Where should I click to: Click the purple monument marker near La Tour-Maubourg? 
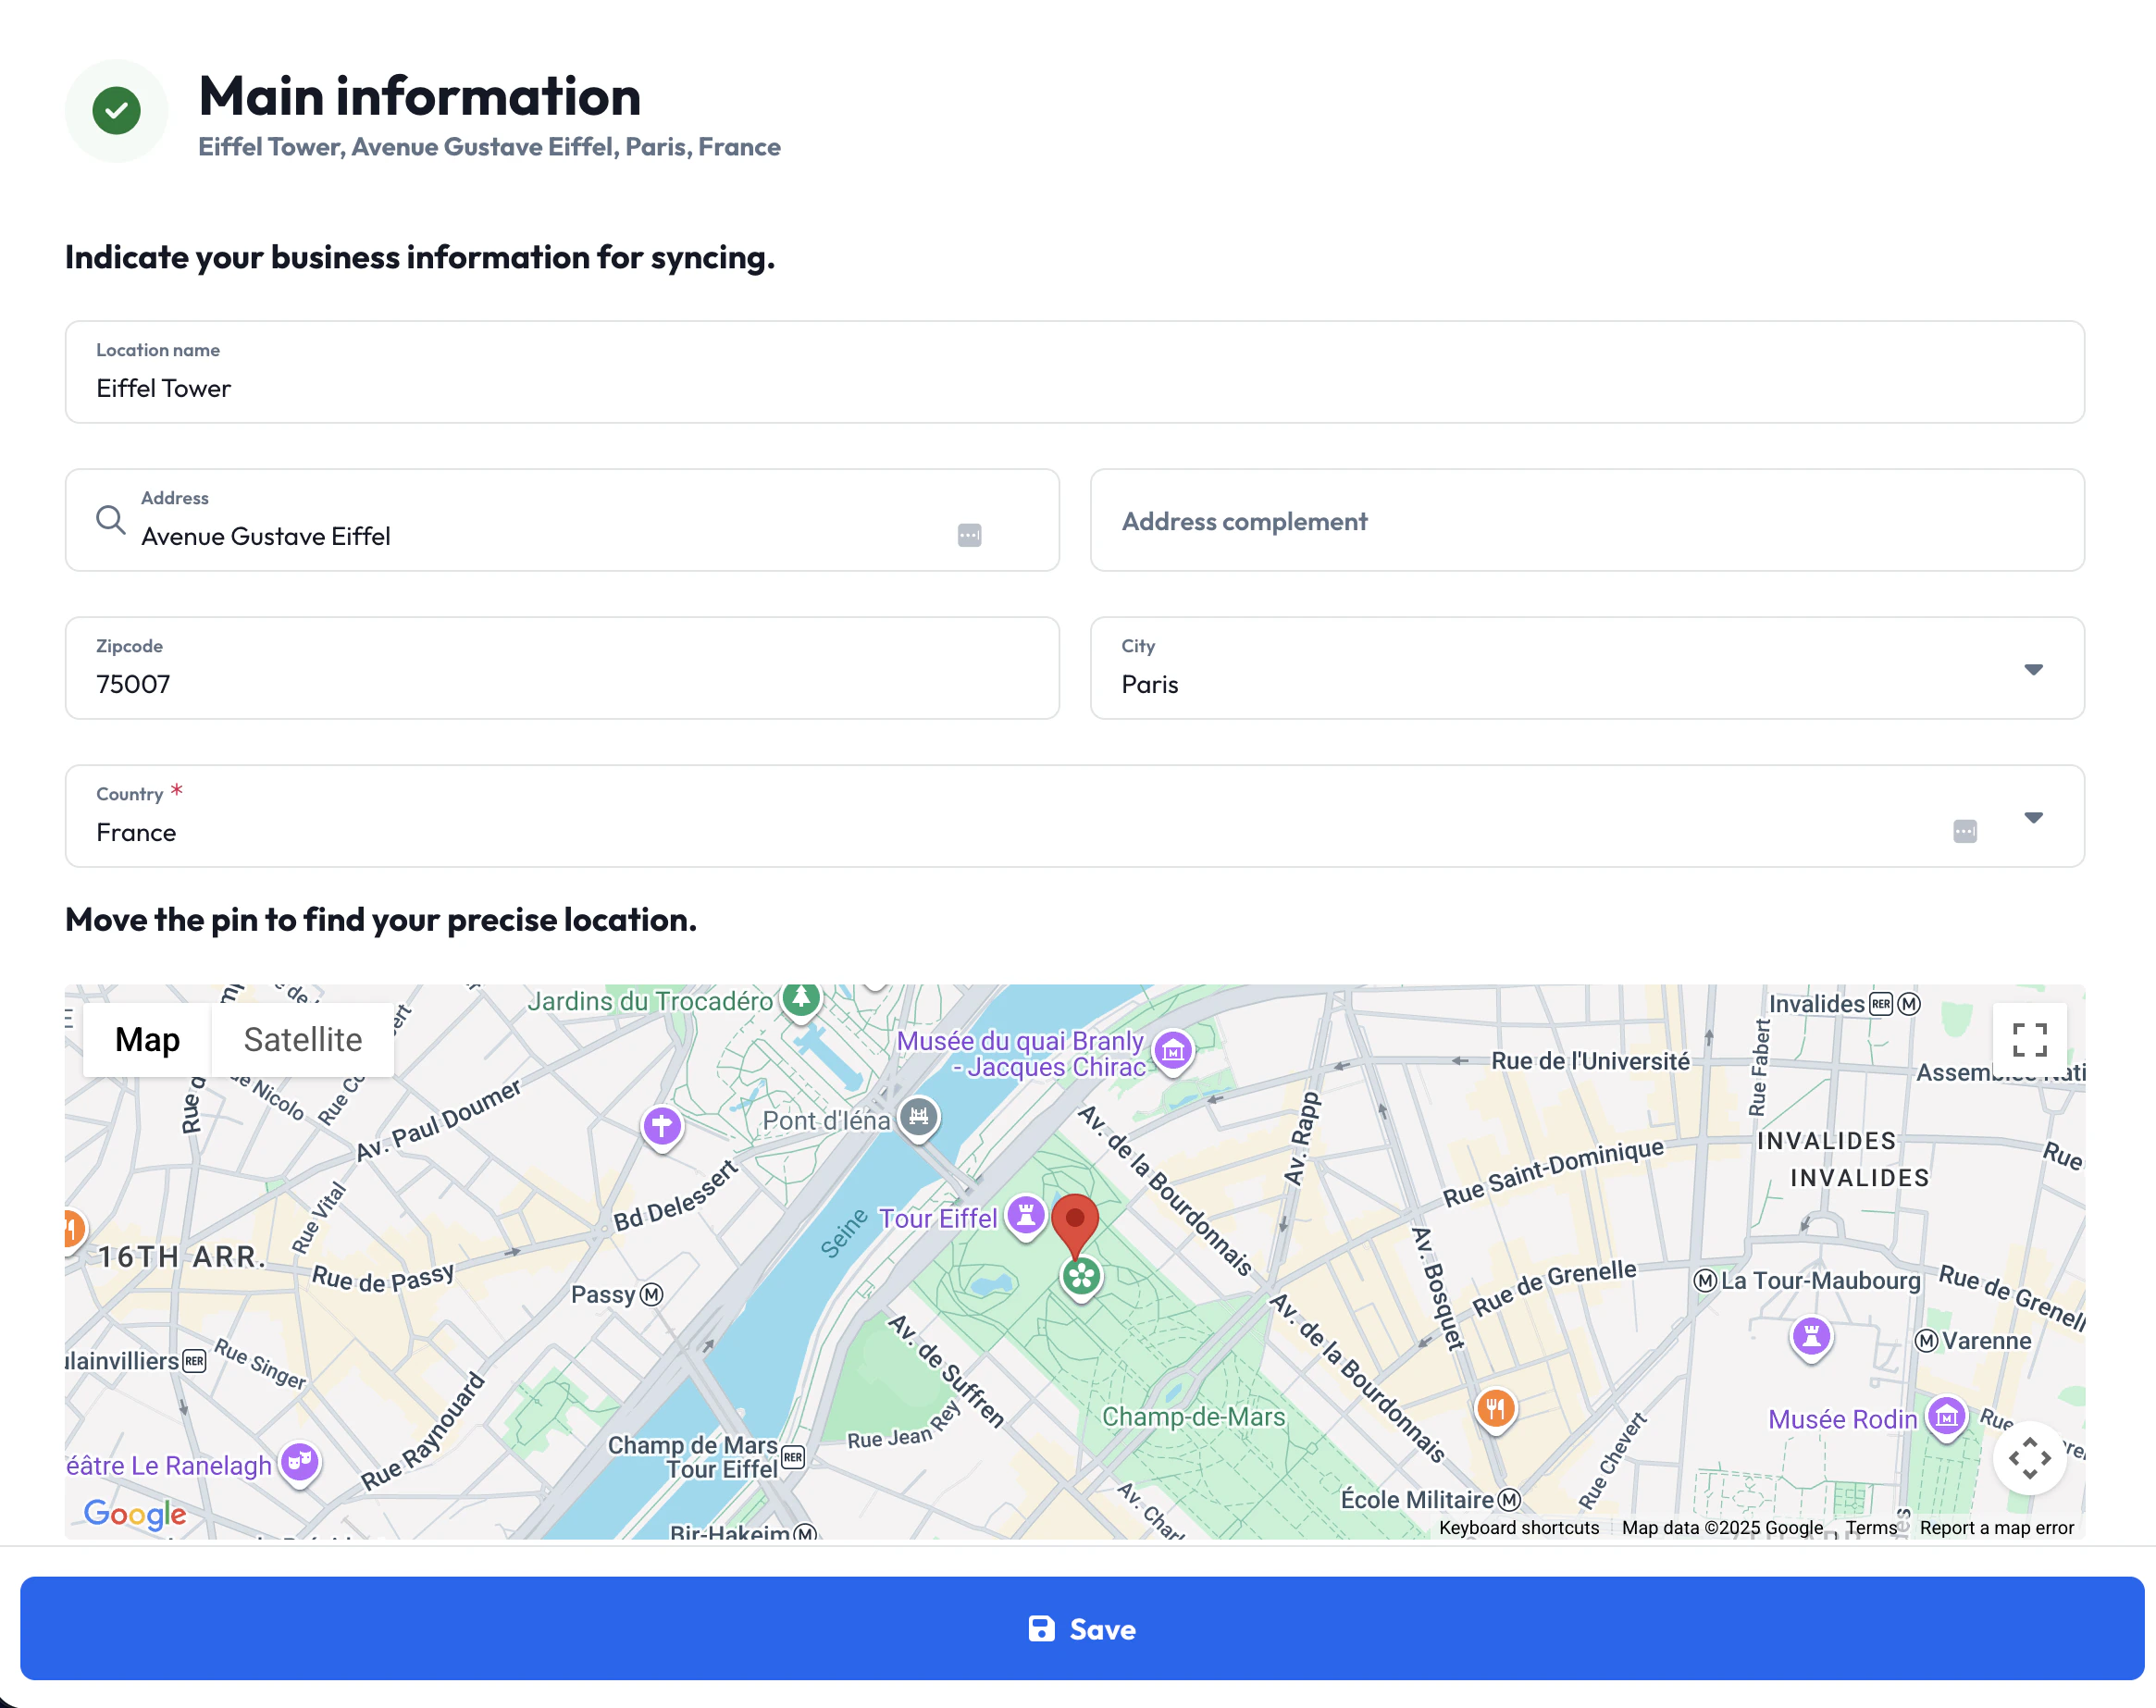(x=1811, y=1338)
